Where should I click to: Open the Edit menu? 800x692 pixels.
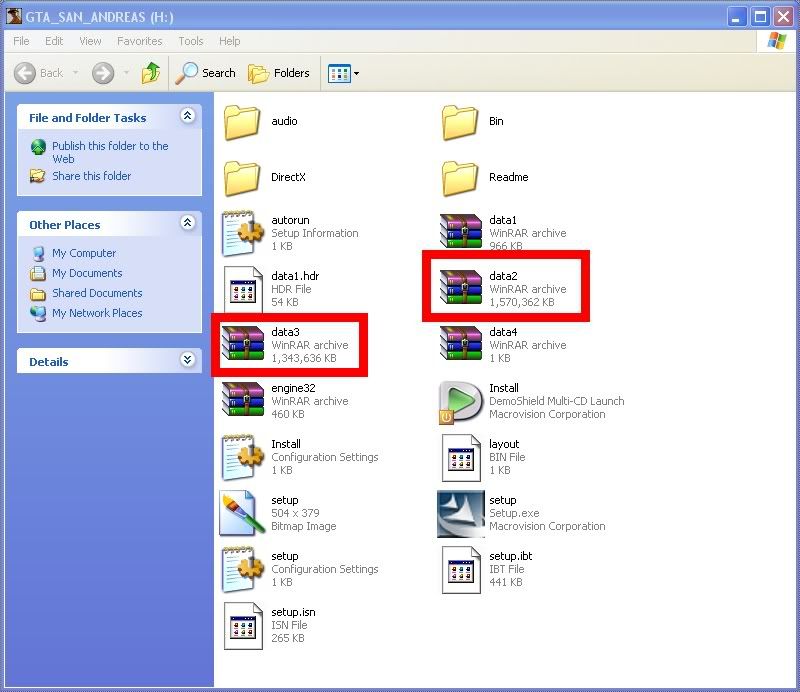(x=54, y=41)
